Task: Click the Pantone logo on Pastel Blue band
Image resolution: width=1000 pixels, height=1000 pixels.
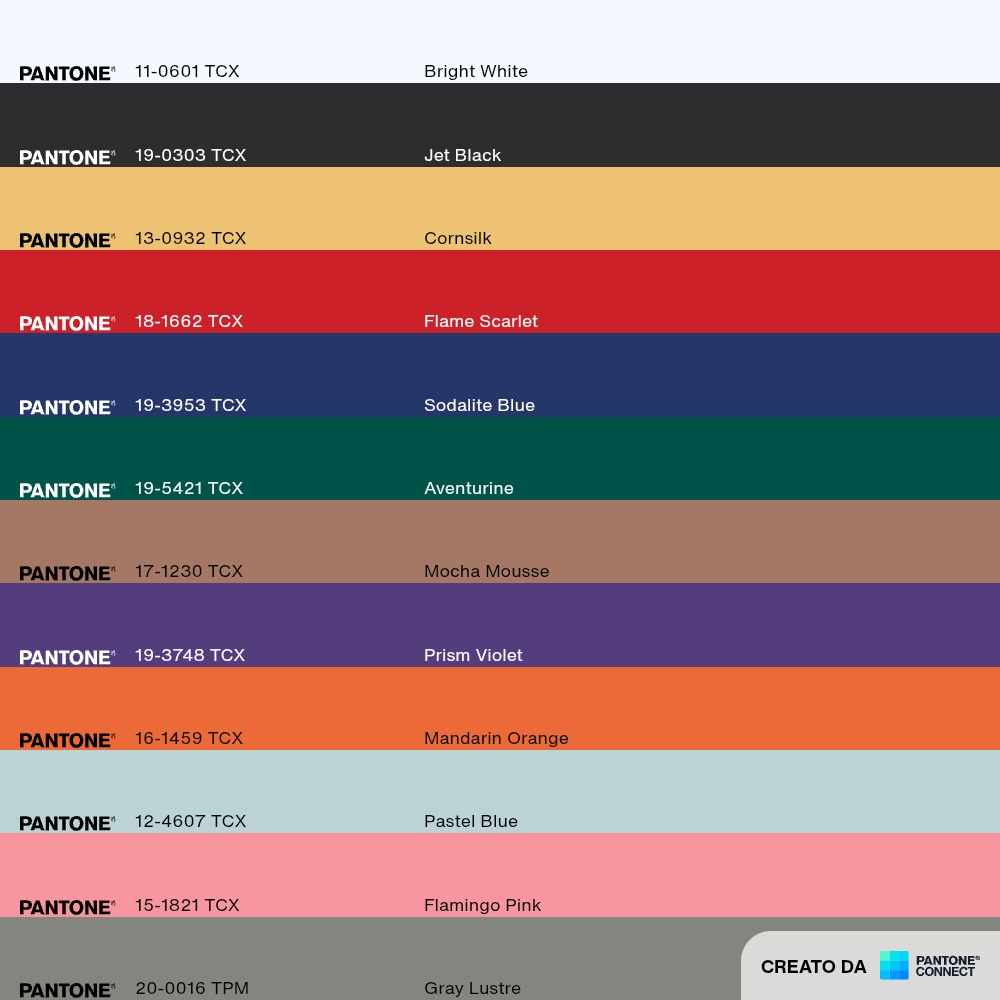Action: [x=67, y=823]
